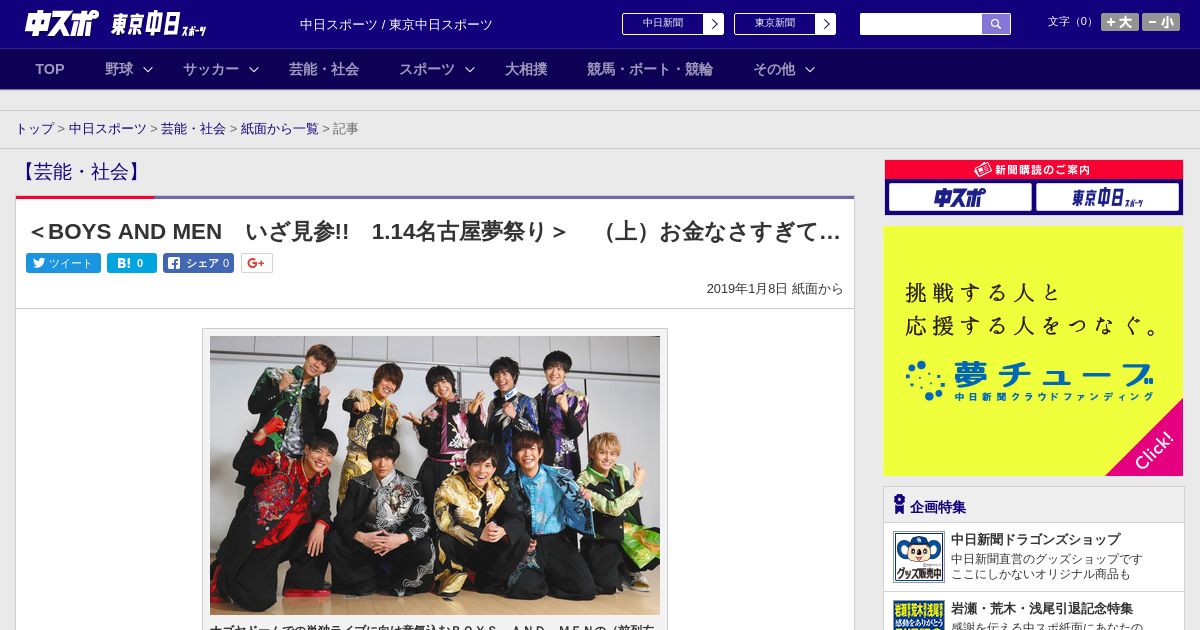Screen dimensions: 1200x630
Task: Open the その他 menu item
Action: coord(774,69)
